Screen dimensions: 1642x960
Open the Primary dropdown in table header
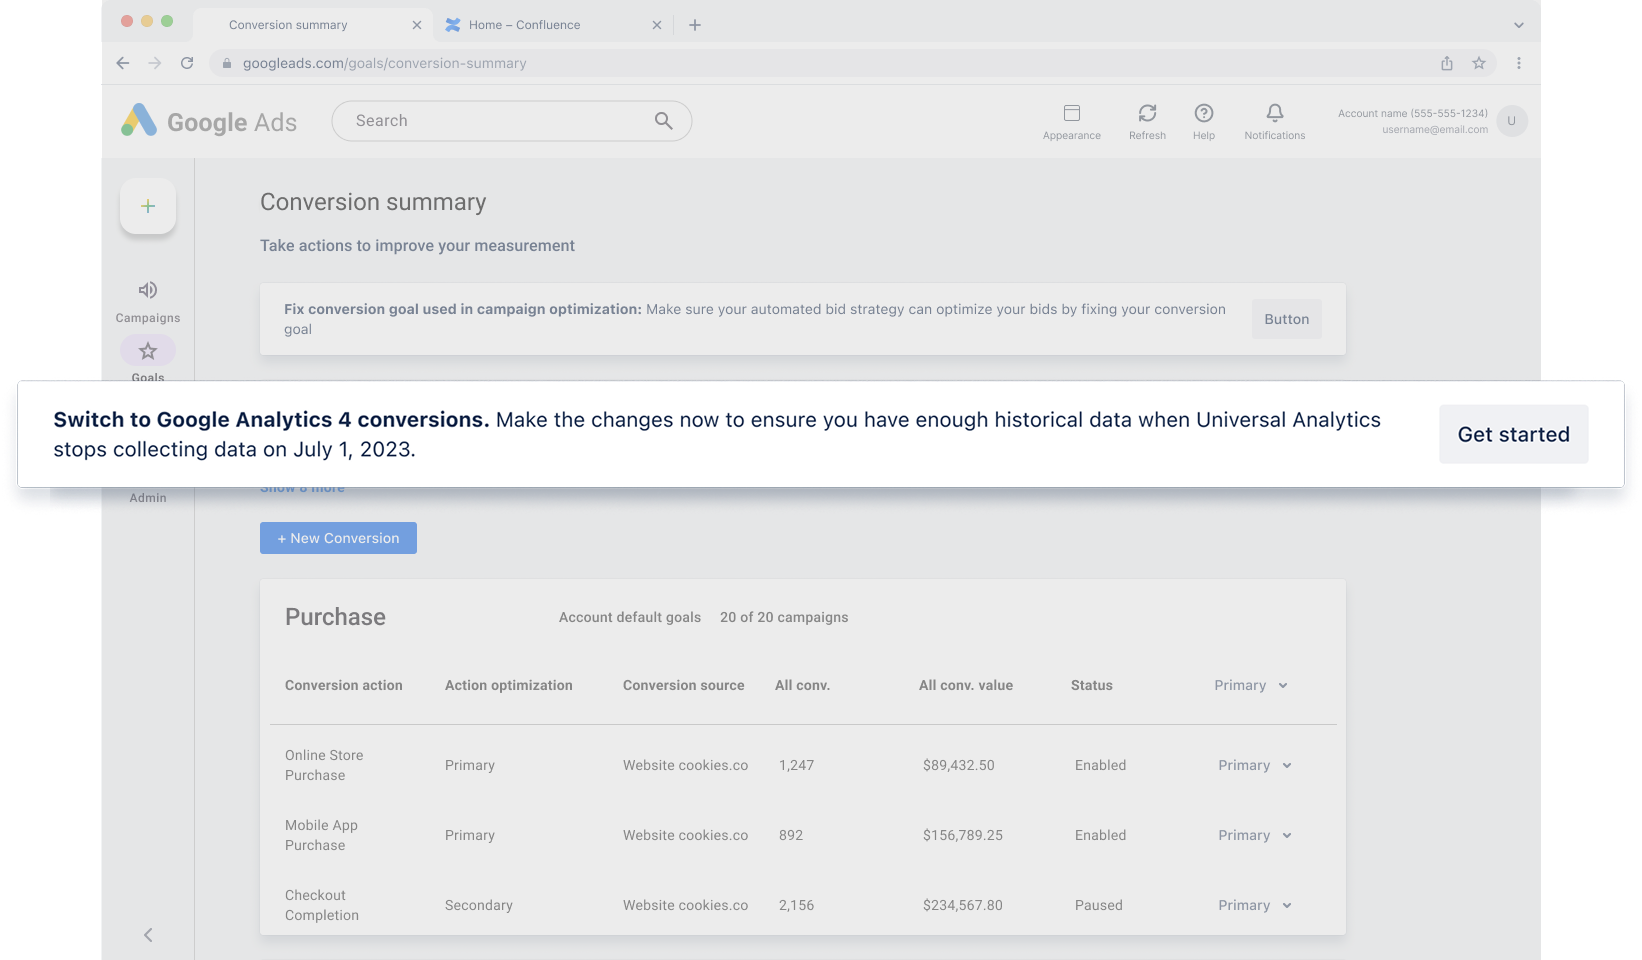(x=1251, y=685)
